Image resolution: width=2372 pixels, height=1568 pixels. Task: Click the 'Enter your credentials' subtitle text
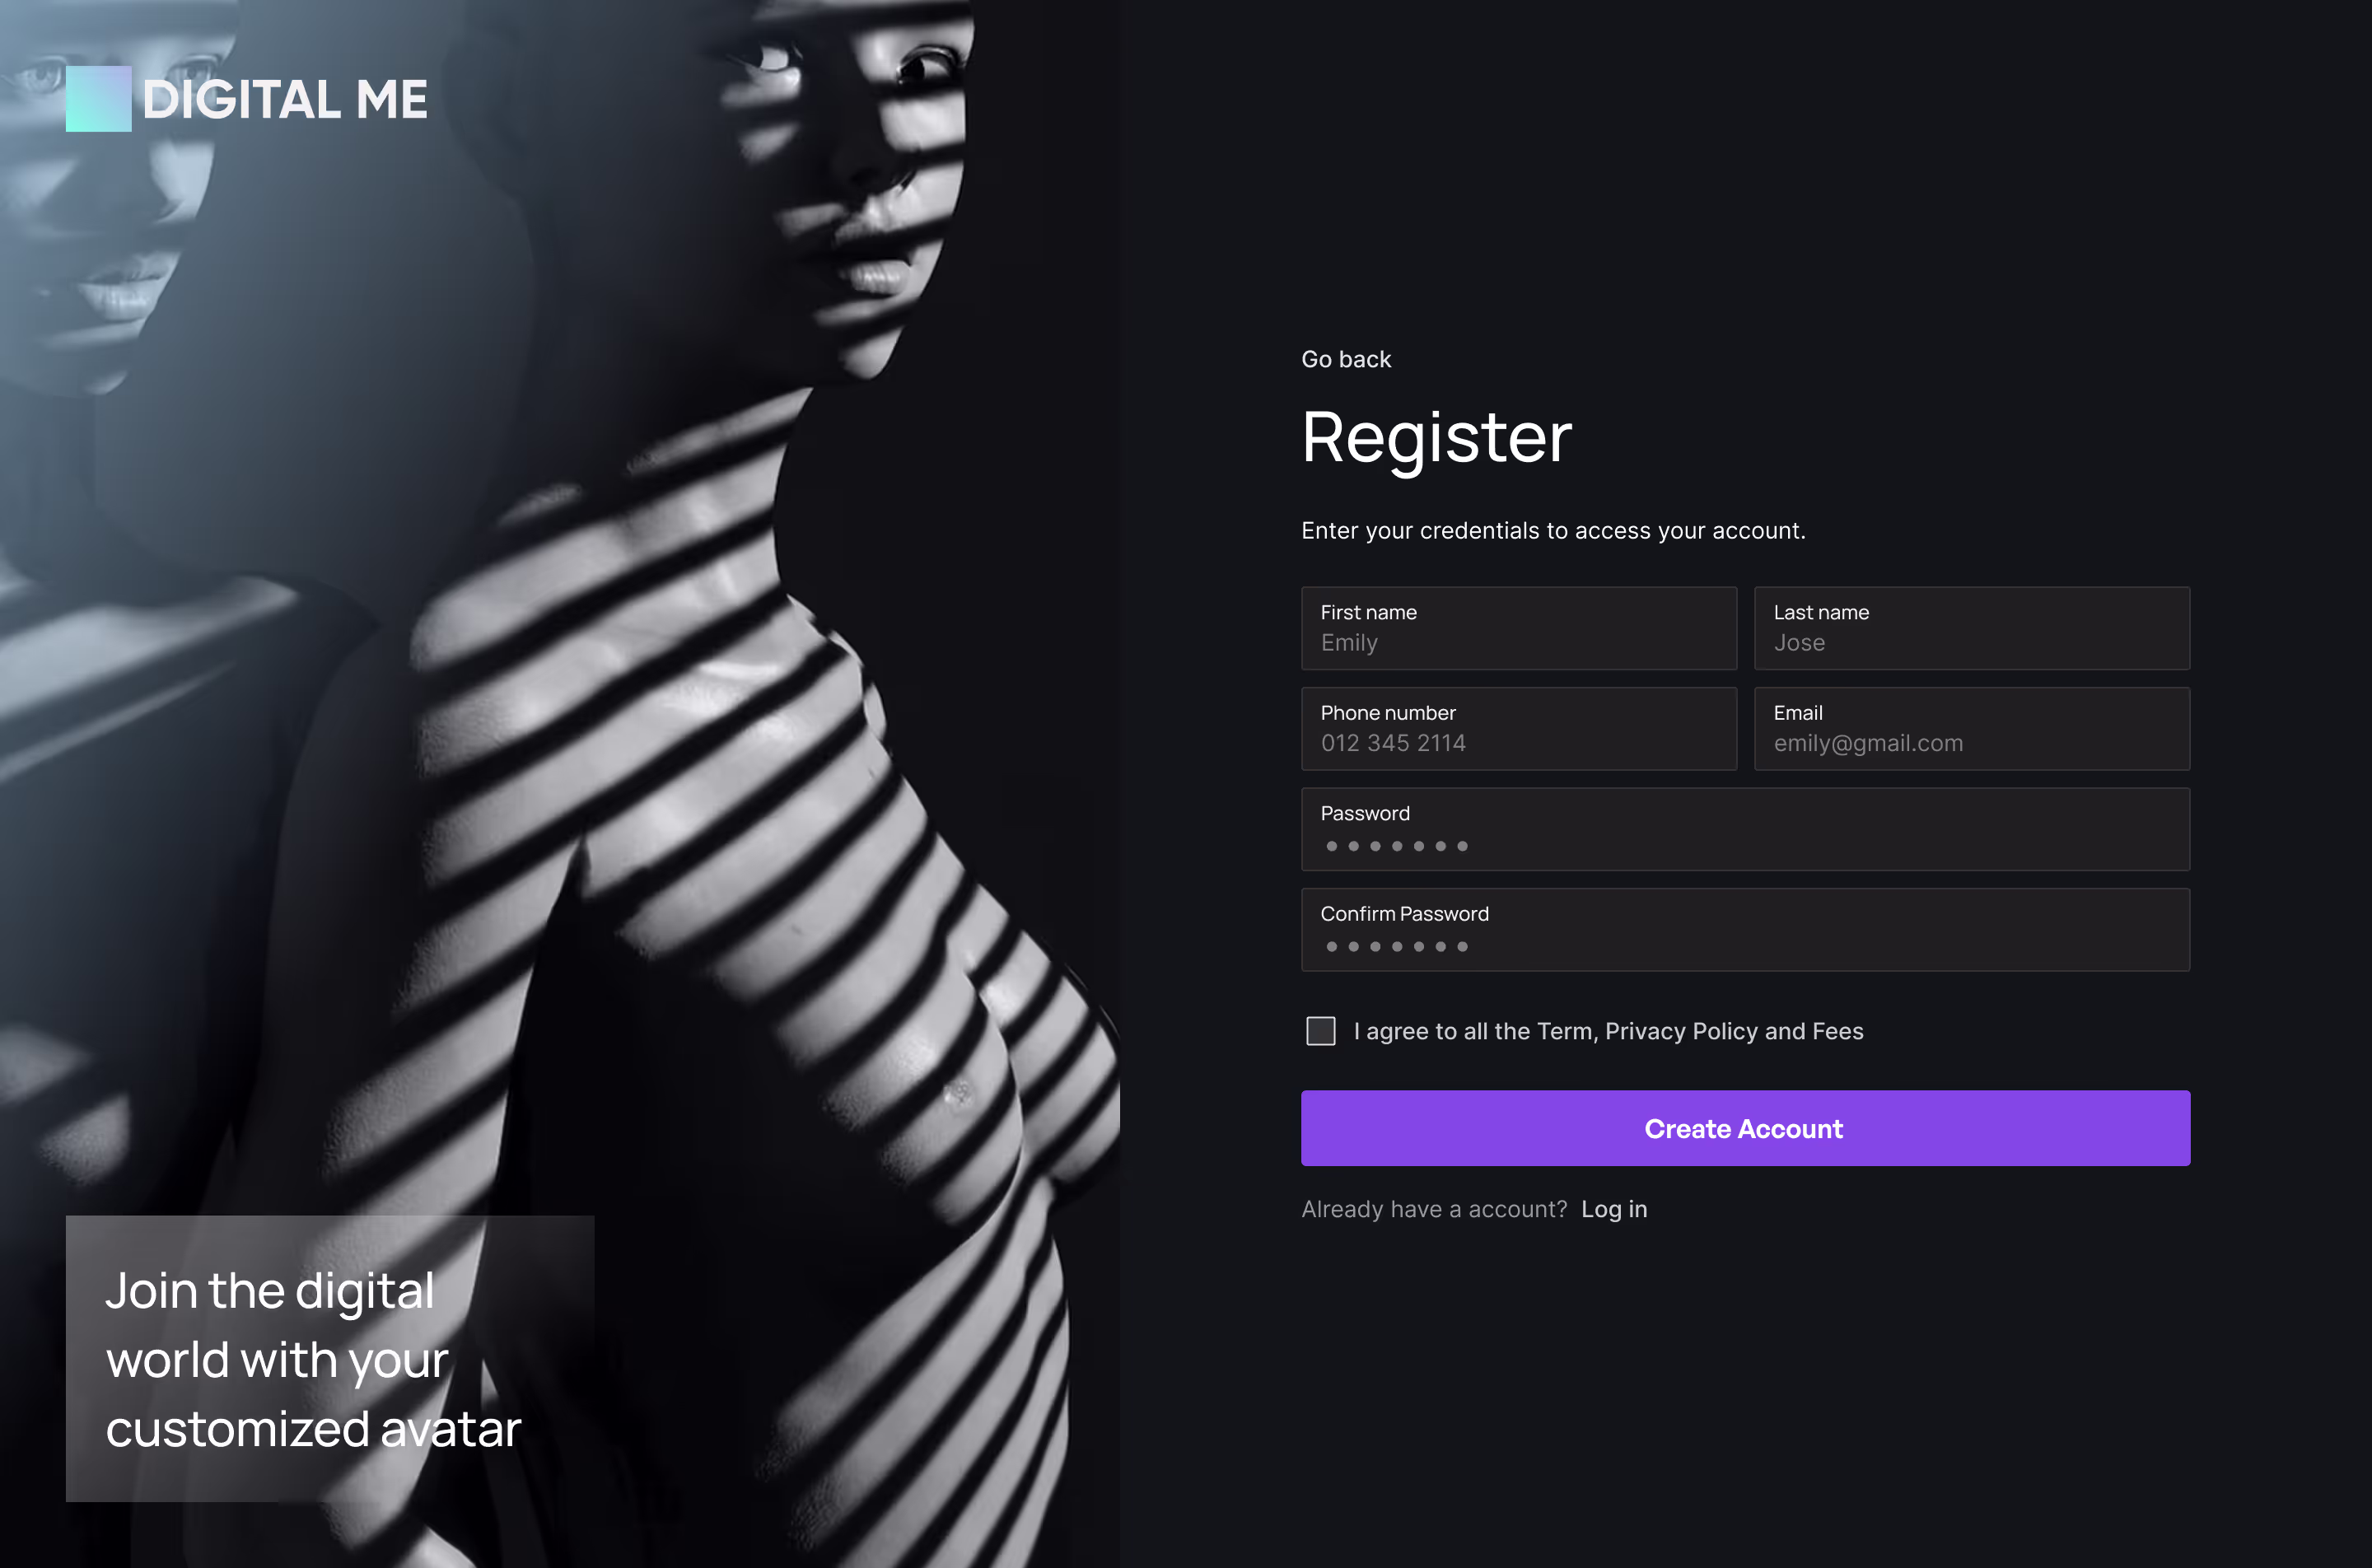pos(1552,531)
